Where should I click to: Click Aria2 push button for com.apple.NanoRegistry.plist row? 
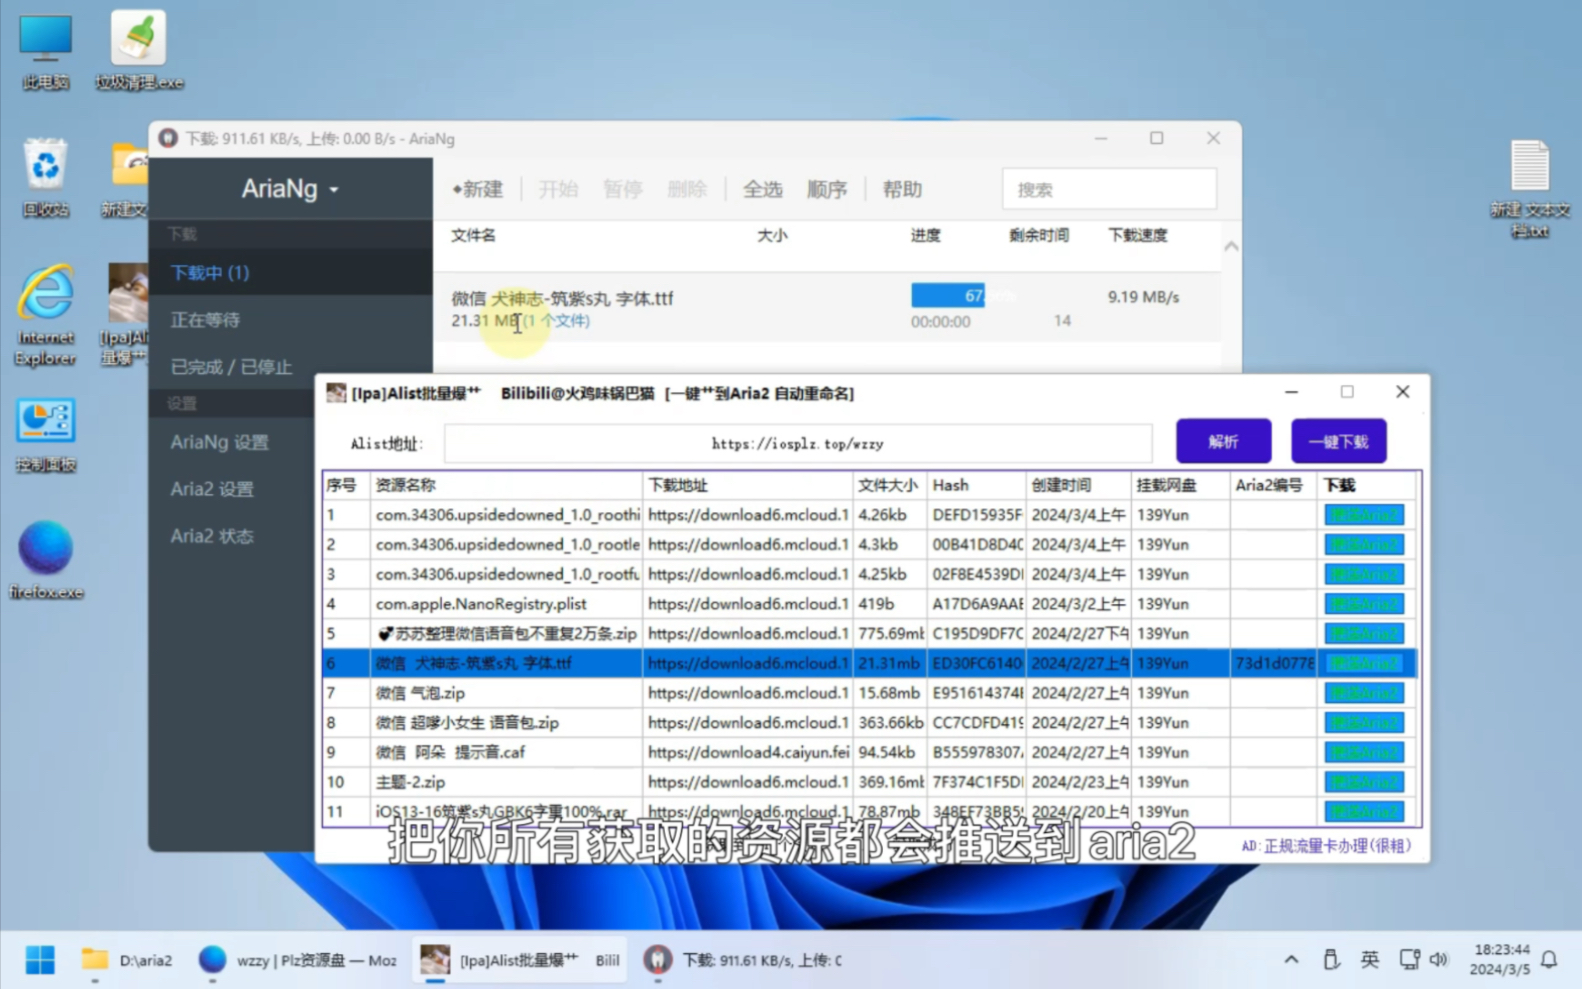pyautogui.click(x=1364, y=604)
